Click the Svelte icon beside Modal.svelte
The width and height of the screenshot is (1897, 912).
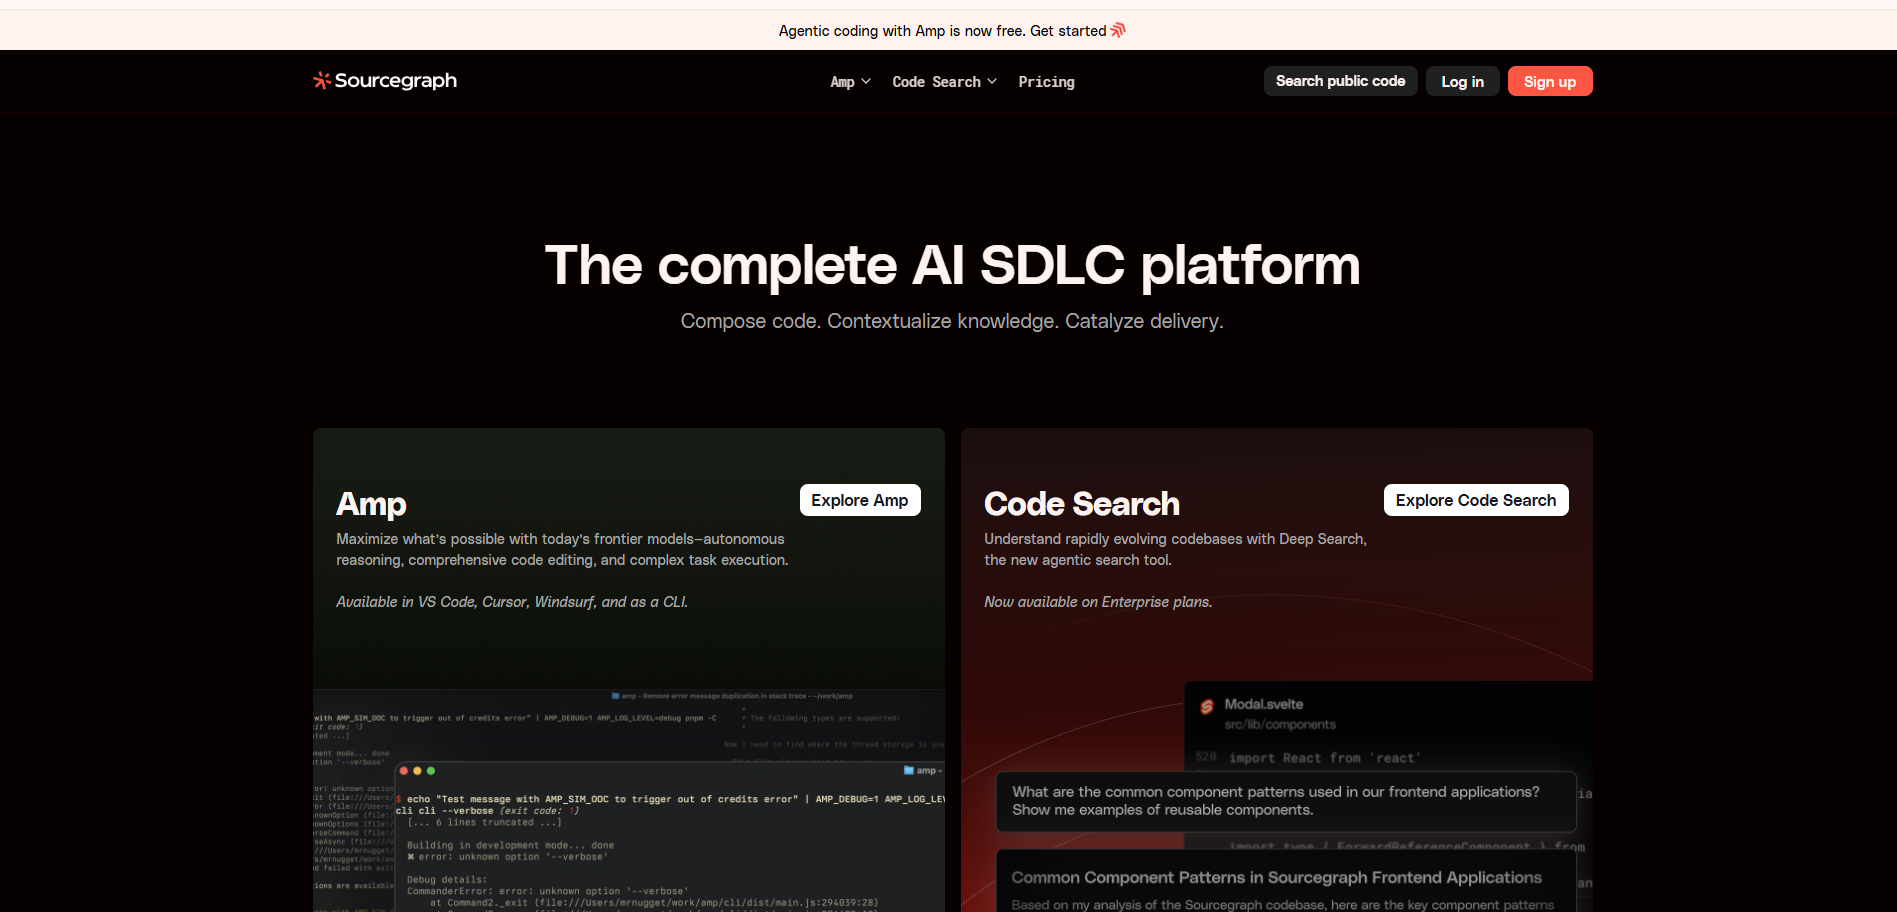[x=1207, y=707]
